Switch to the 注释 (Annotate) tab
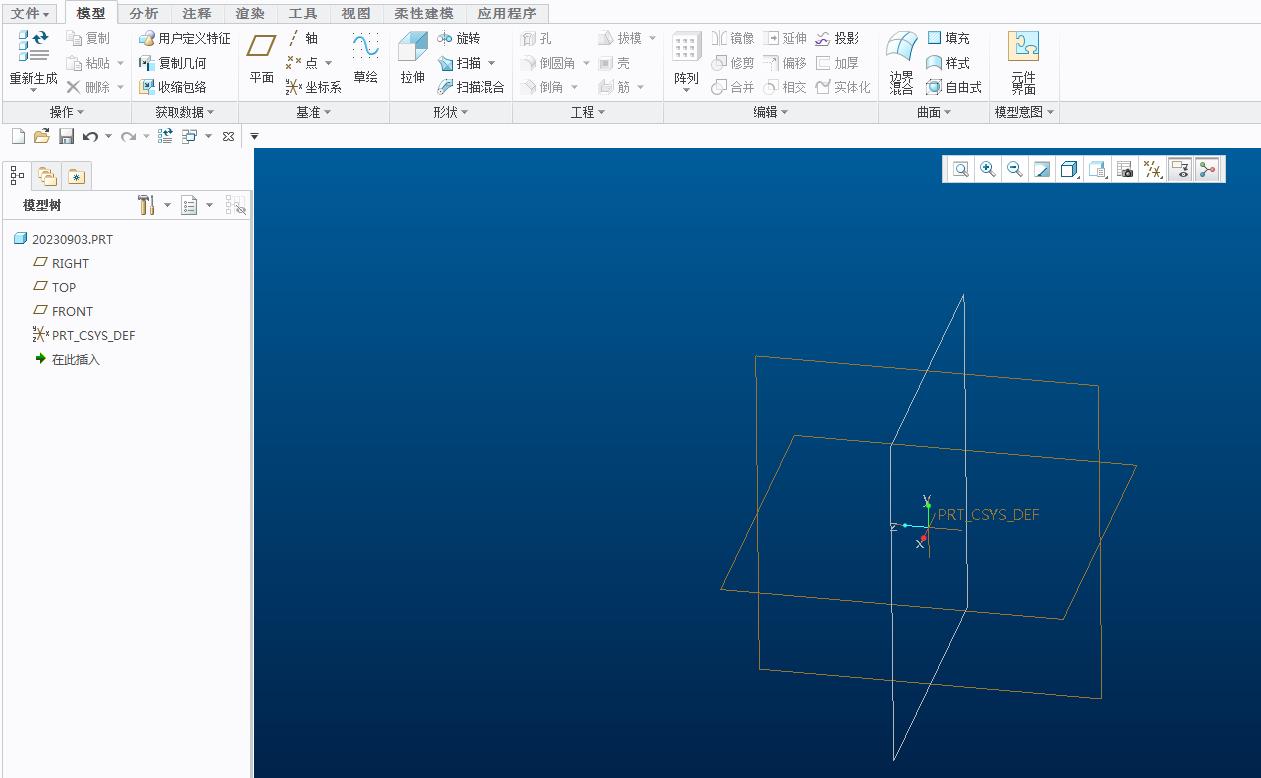The height and width of the screenshot is (778, 1261). 197,13
